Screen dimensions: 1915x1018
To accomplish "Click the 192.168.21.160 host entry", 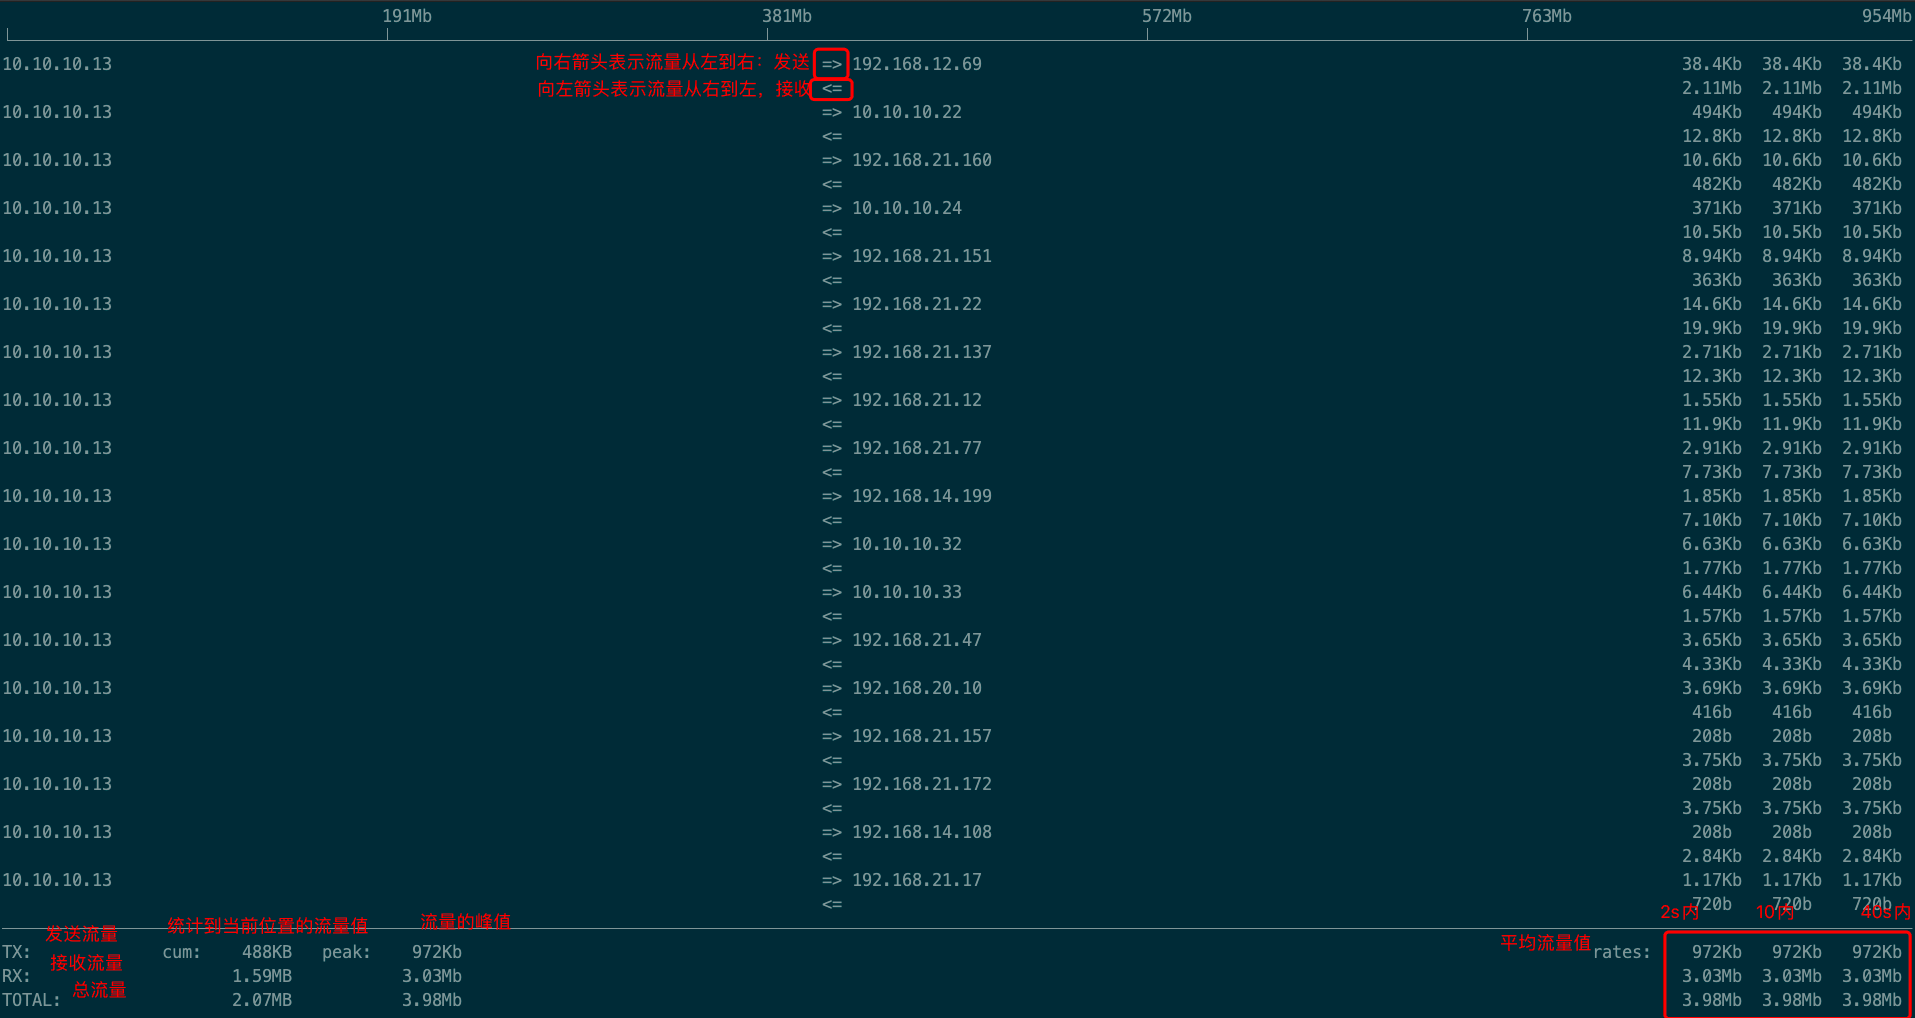I will pos(921,160).
